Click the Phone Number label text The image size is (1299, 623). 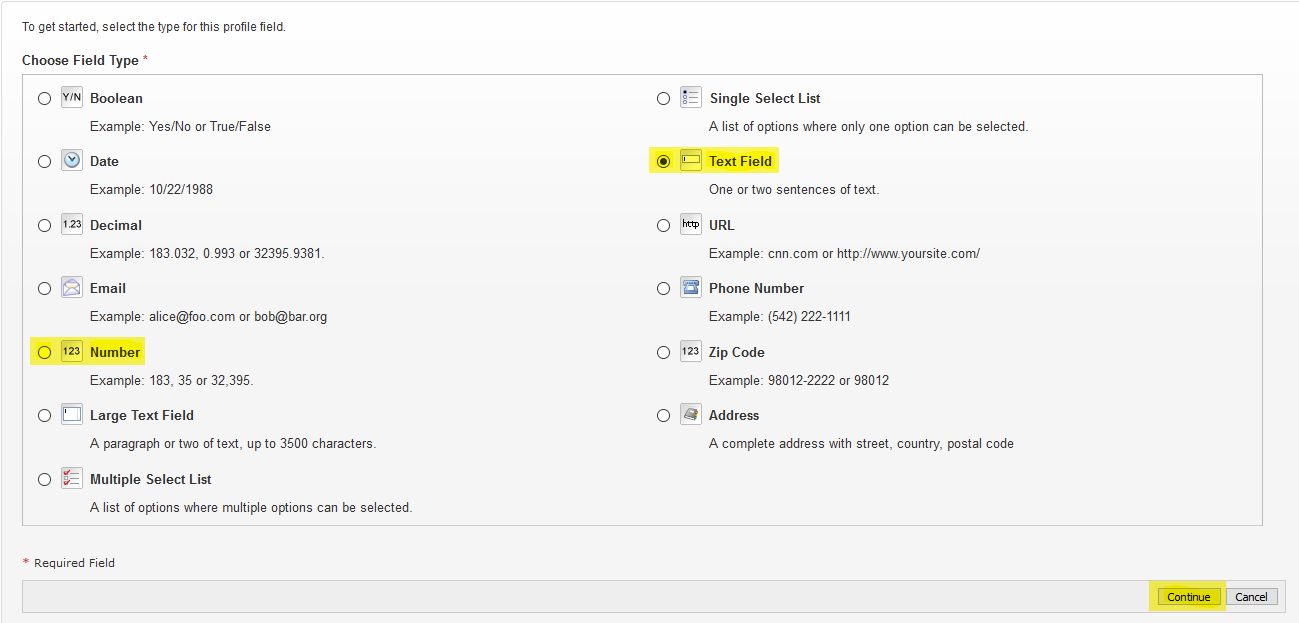point(756,288)
